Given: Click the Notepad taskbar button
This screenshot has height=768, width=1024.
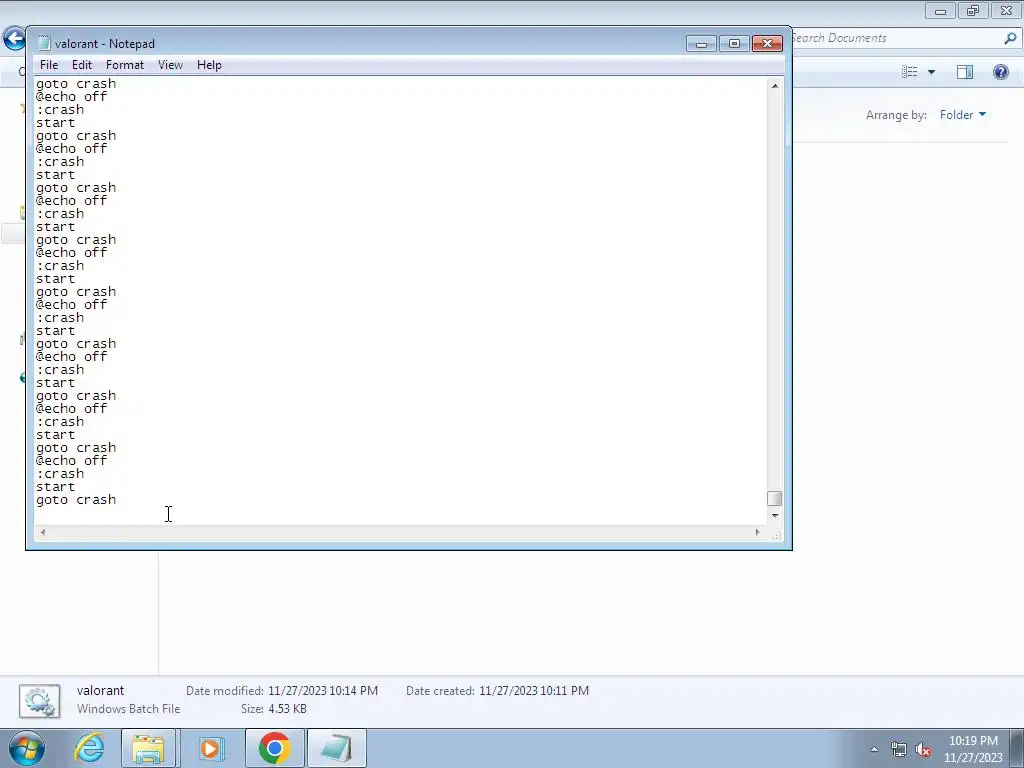Looking at the screenshot, I should (x=336, y=748).
